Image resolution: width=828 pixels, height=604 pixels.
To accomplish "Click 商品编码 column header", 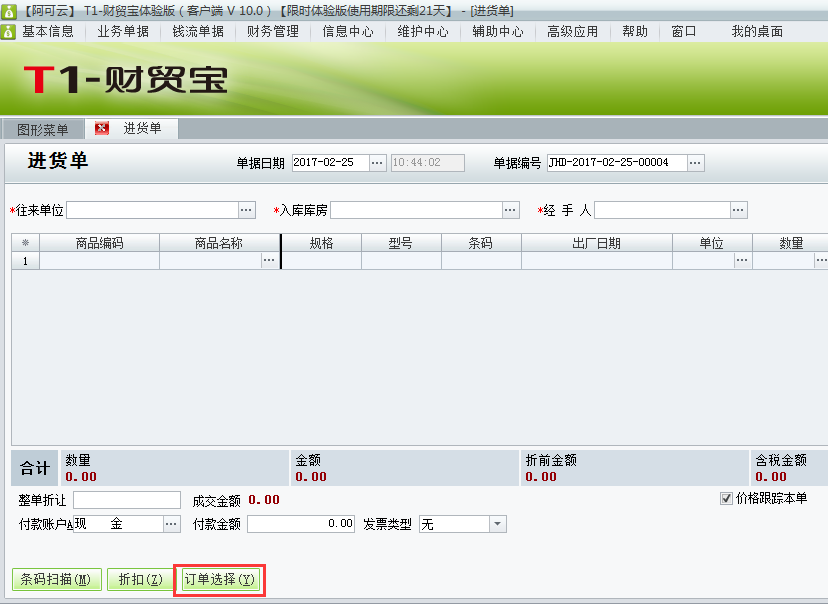I will pyautogui.click(x=99, y=243).
